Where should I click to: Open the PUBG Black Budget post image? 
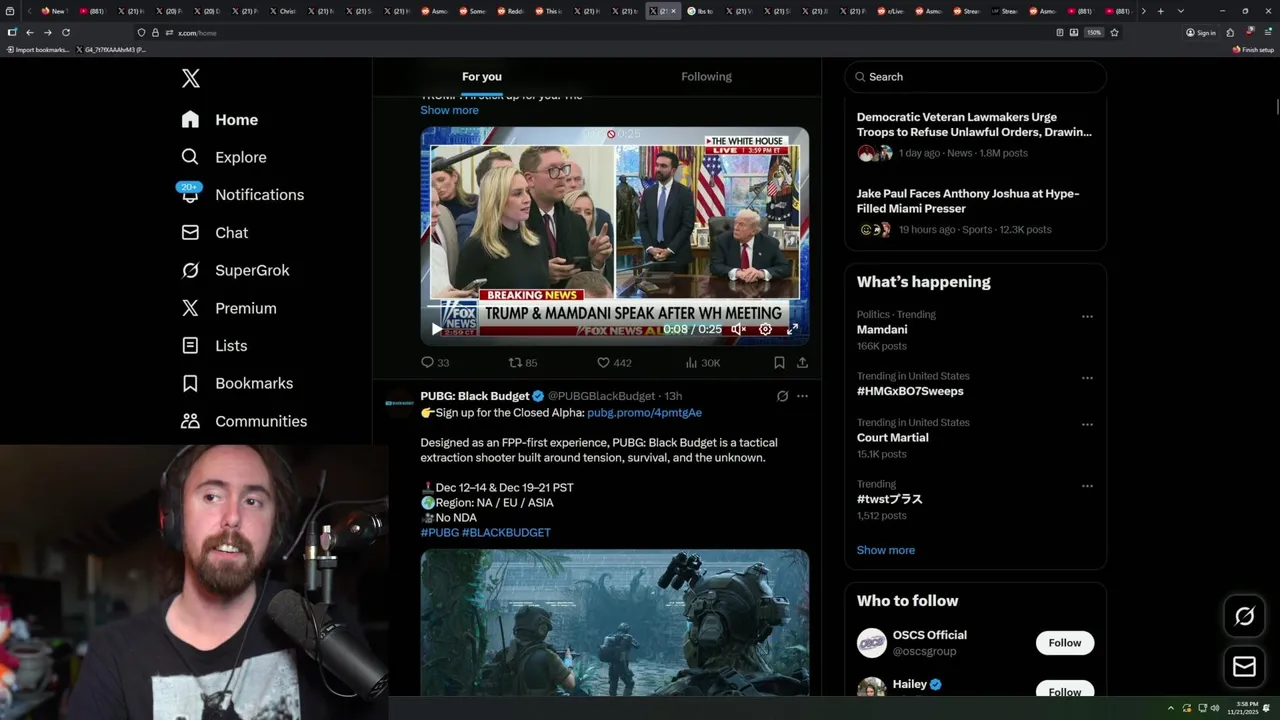pyautogui.click(x=614, y=622)
